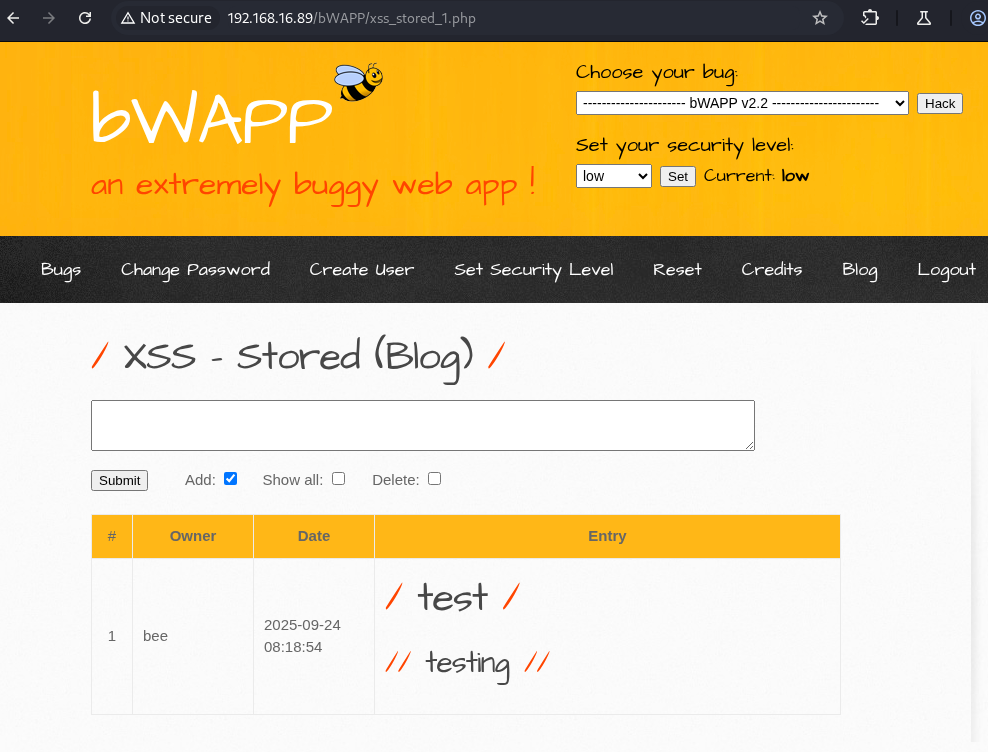Bookmark this page with the star icon
This screenshot has height=752, width=988.
click(819, 18)
